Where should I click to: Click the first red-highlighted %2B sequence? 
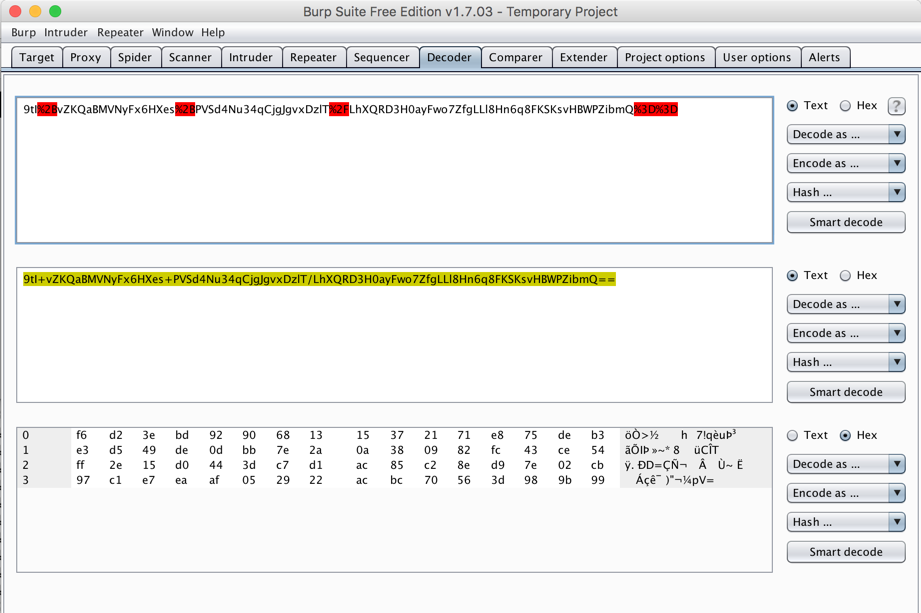[x=47, y=109]
